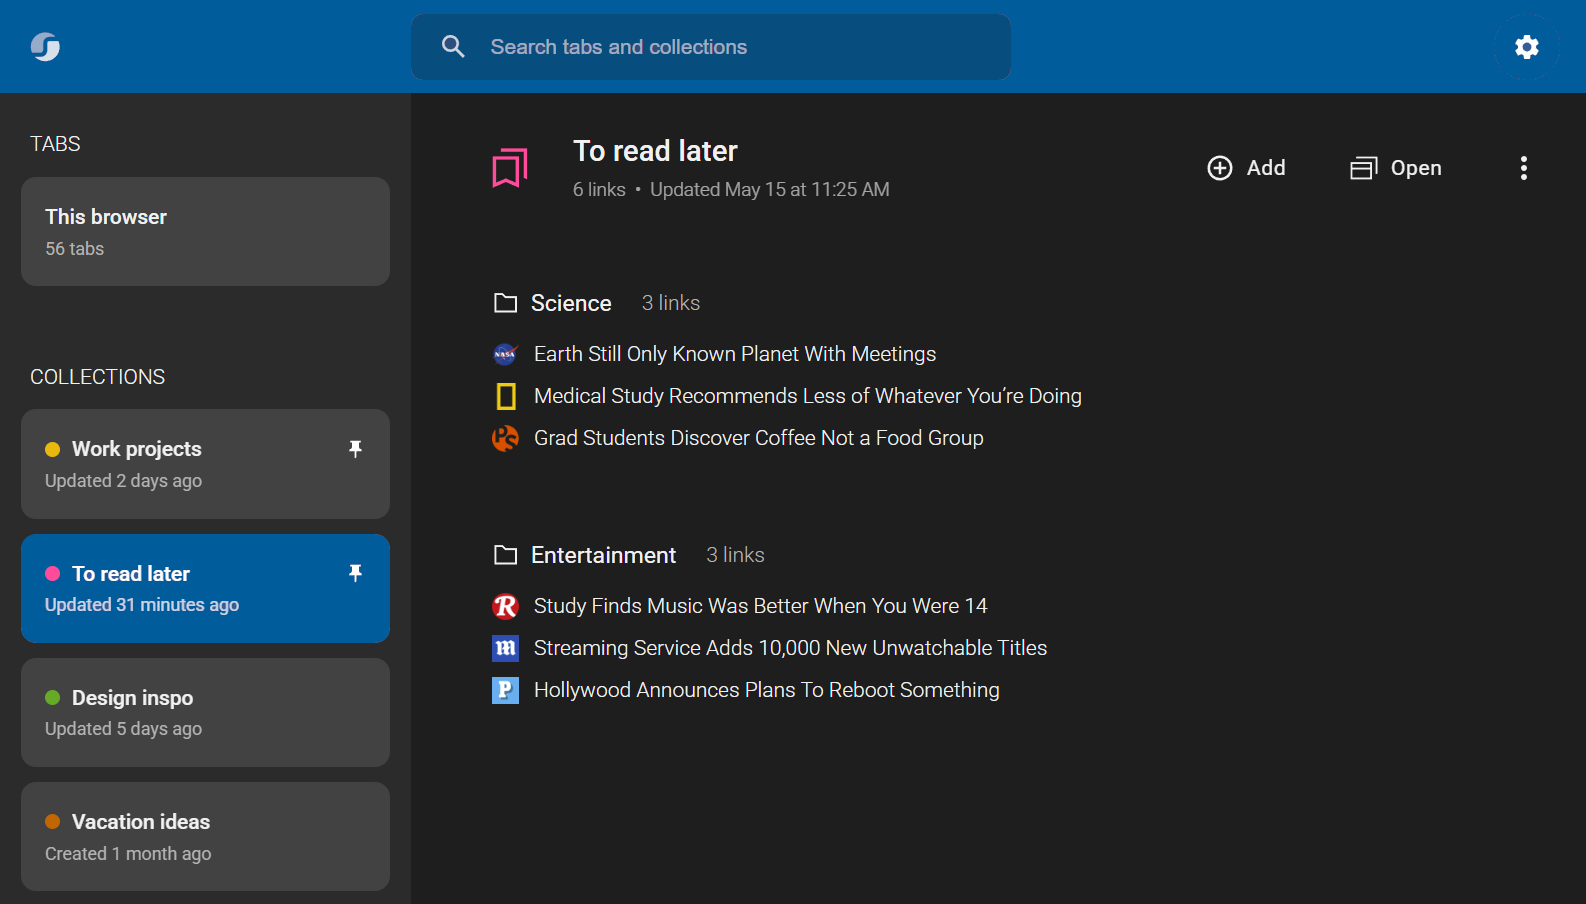Image resolution: width=1586 pixels, height=904 pixels.
Task: Click the yellow Work projects color dot
Action: 53,449
